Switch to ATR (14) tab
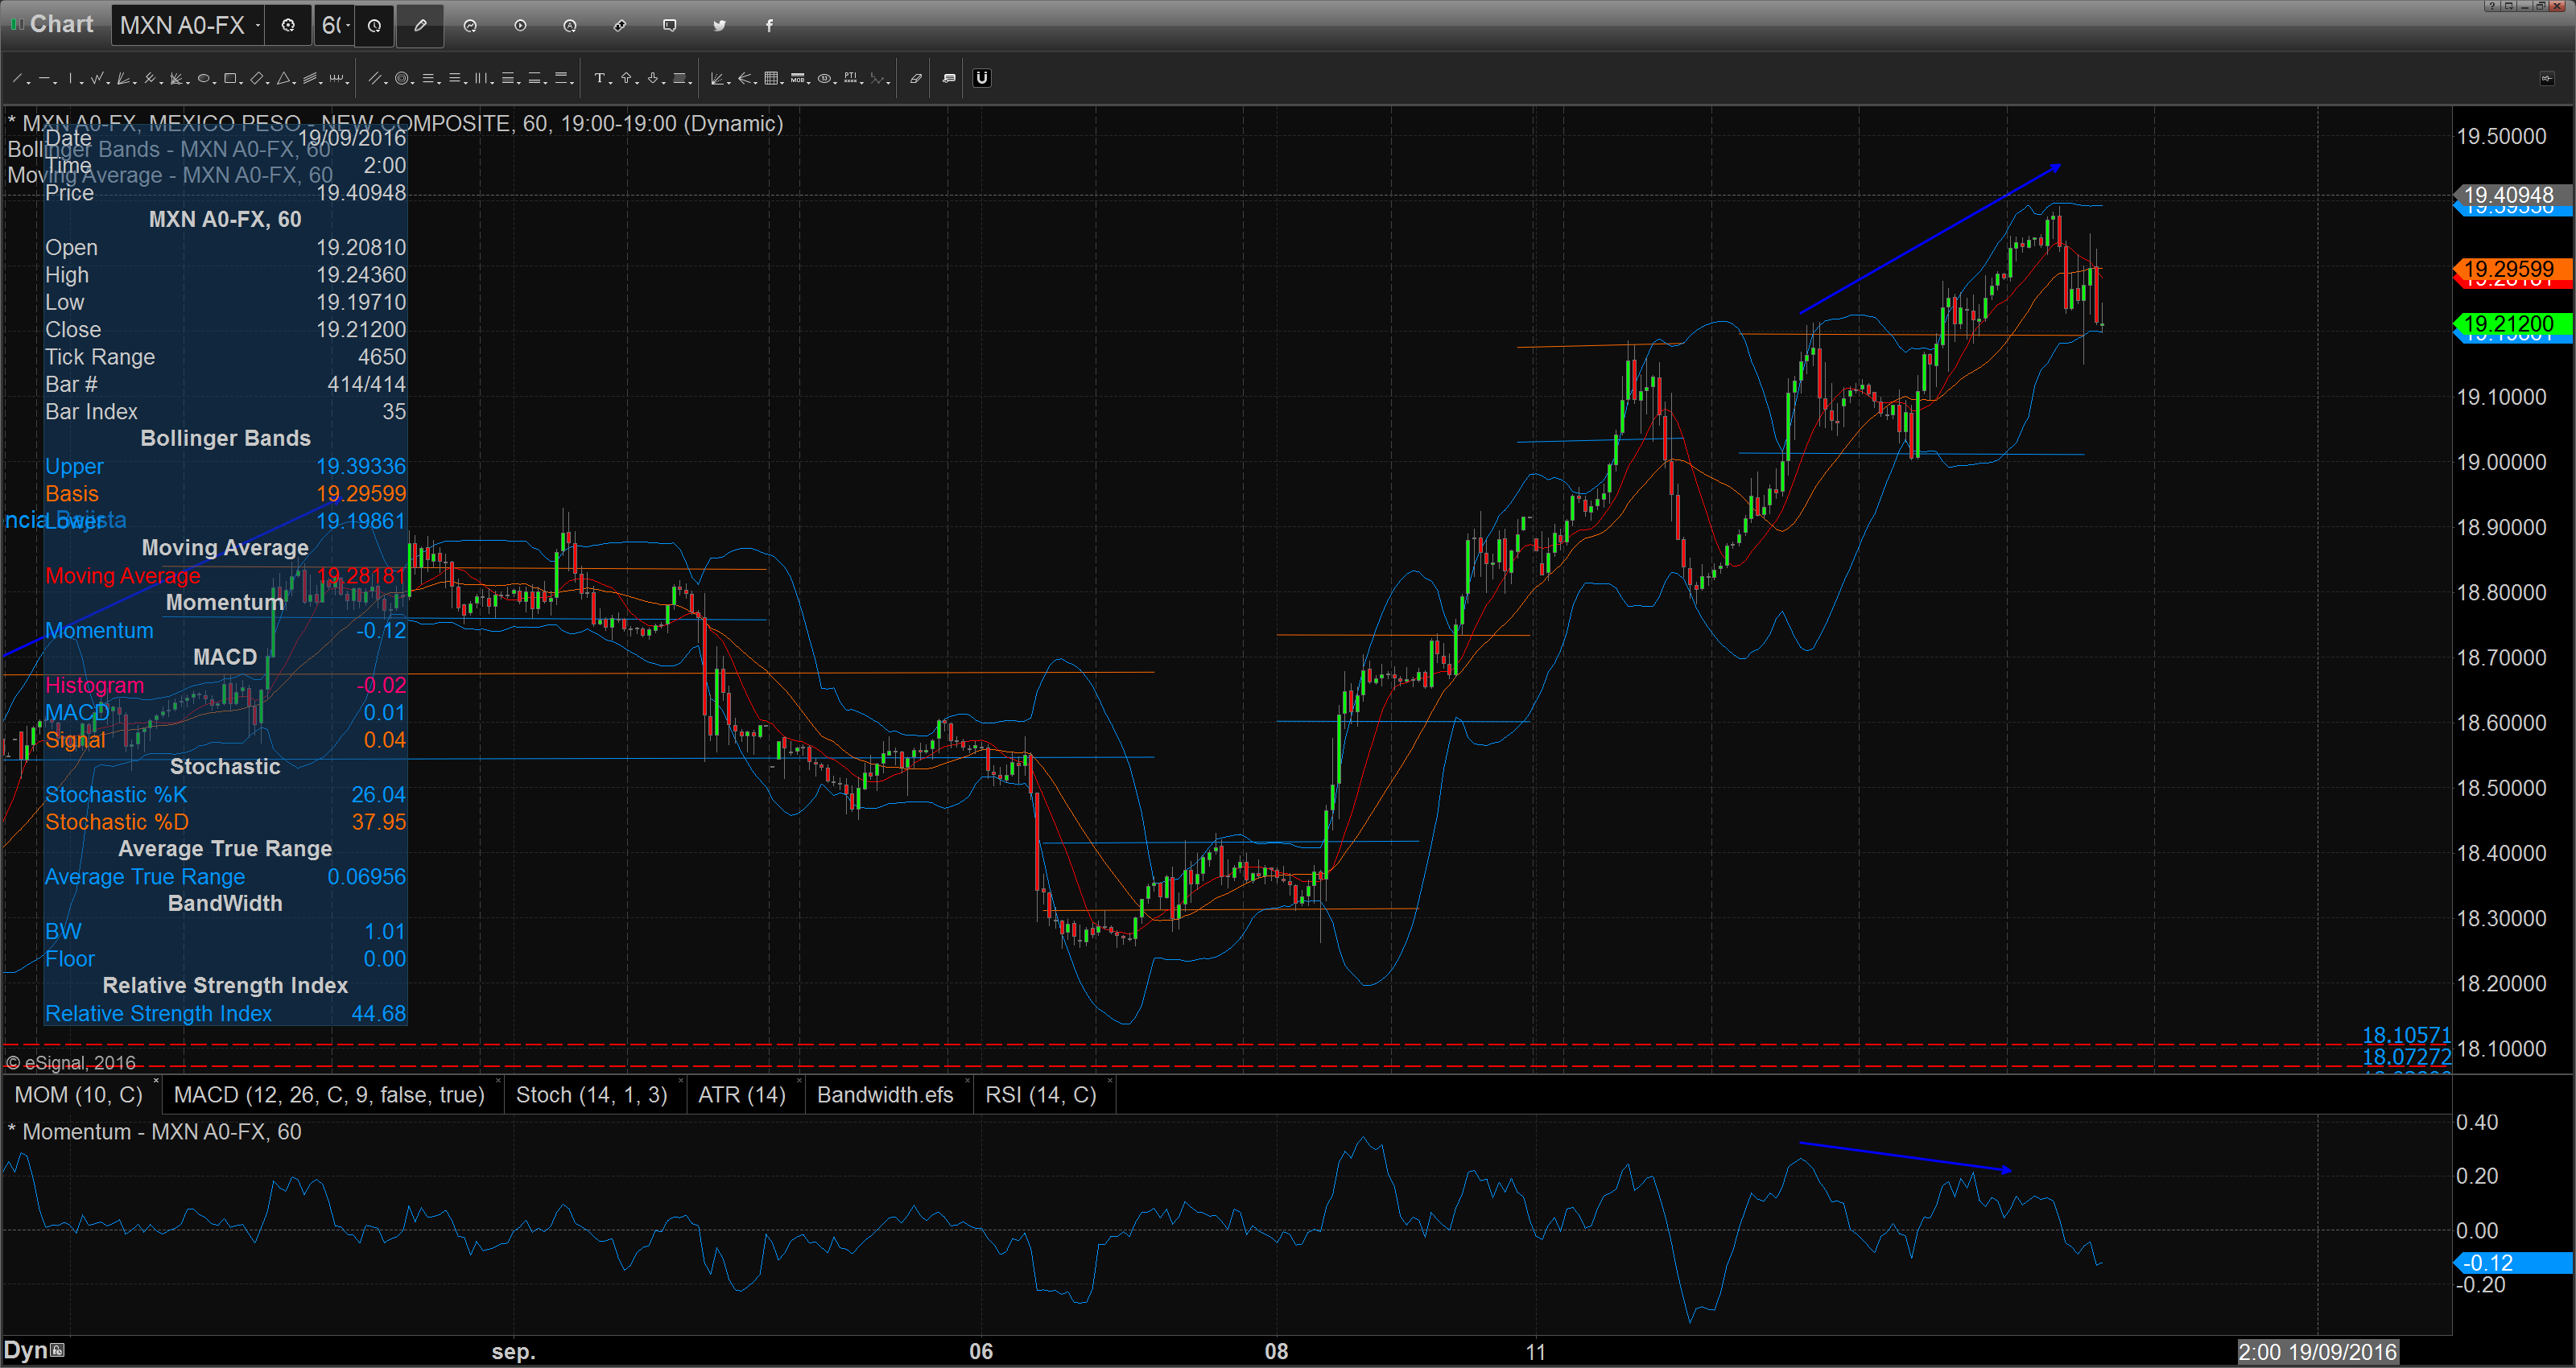The width and height of the screenshot is (2576, 1368). coord(741,1095)
